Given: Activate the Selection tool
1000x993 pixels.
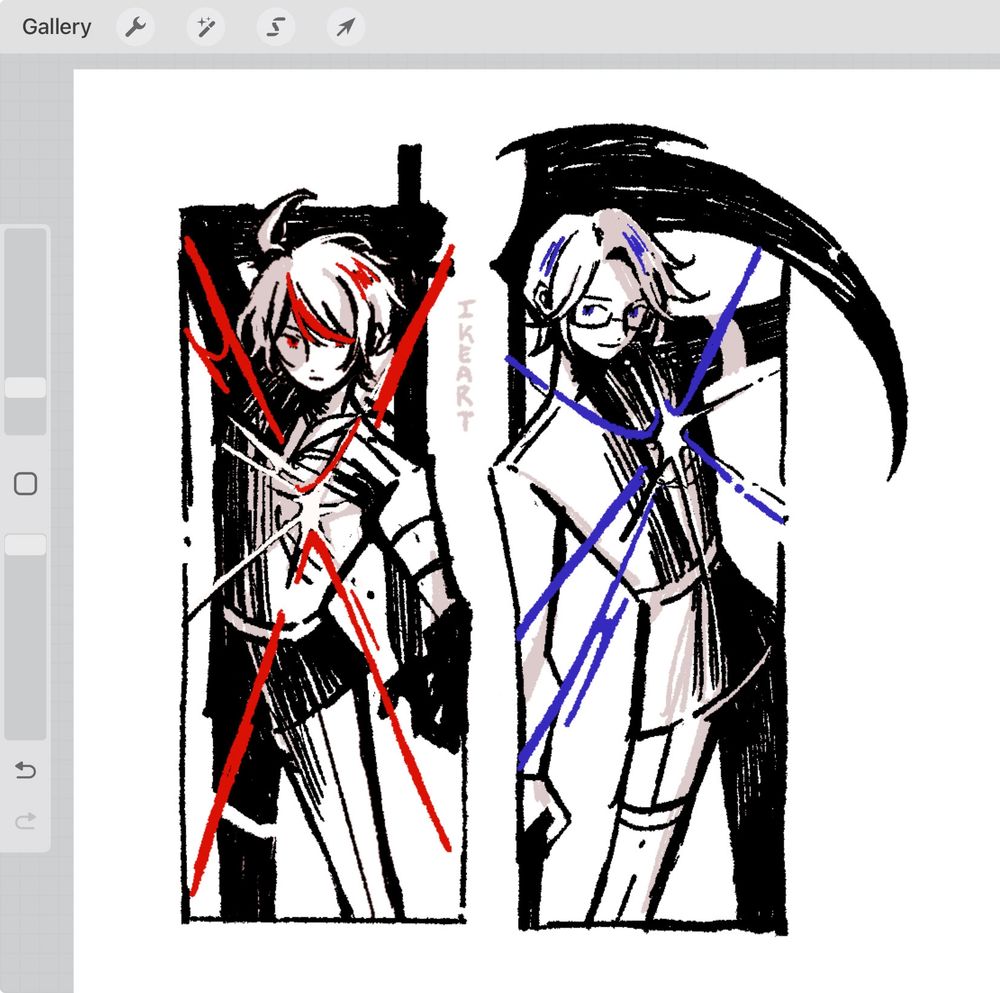Looking at the screenshot, I should [x=276, y=27].
